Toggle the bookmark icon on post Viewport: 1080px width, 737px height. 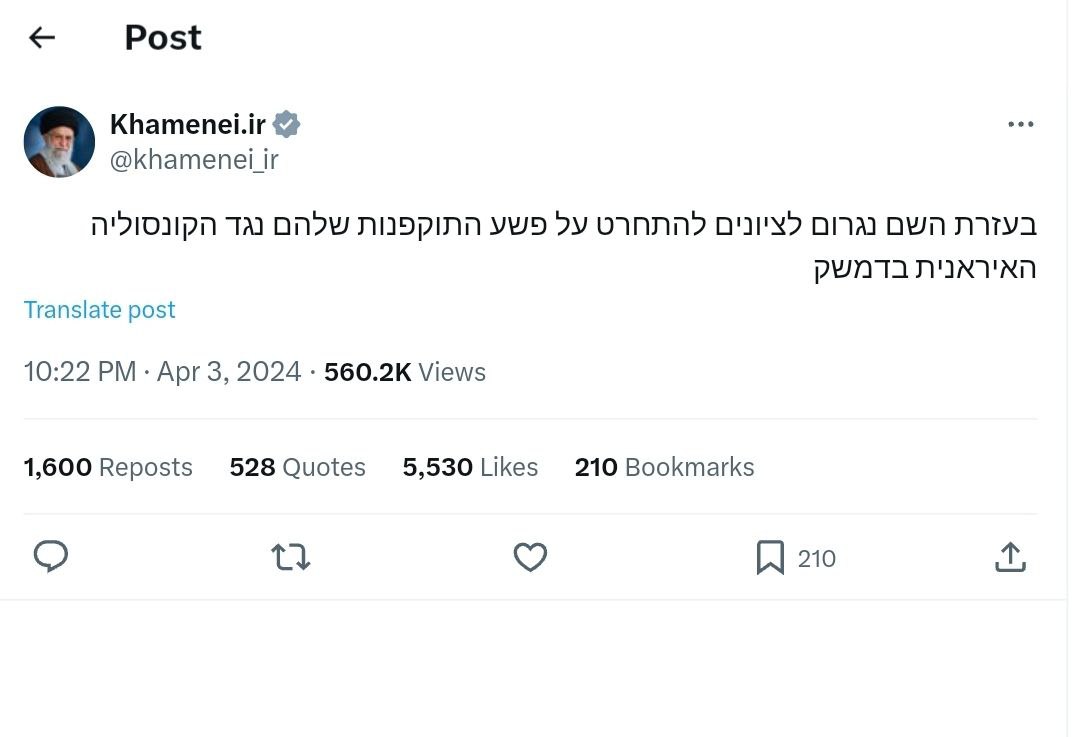pyautogui.click(x=770, y=557)
